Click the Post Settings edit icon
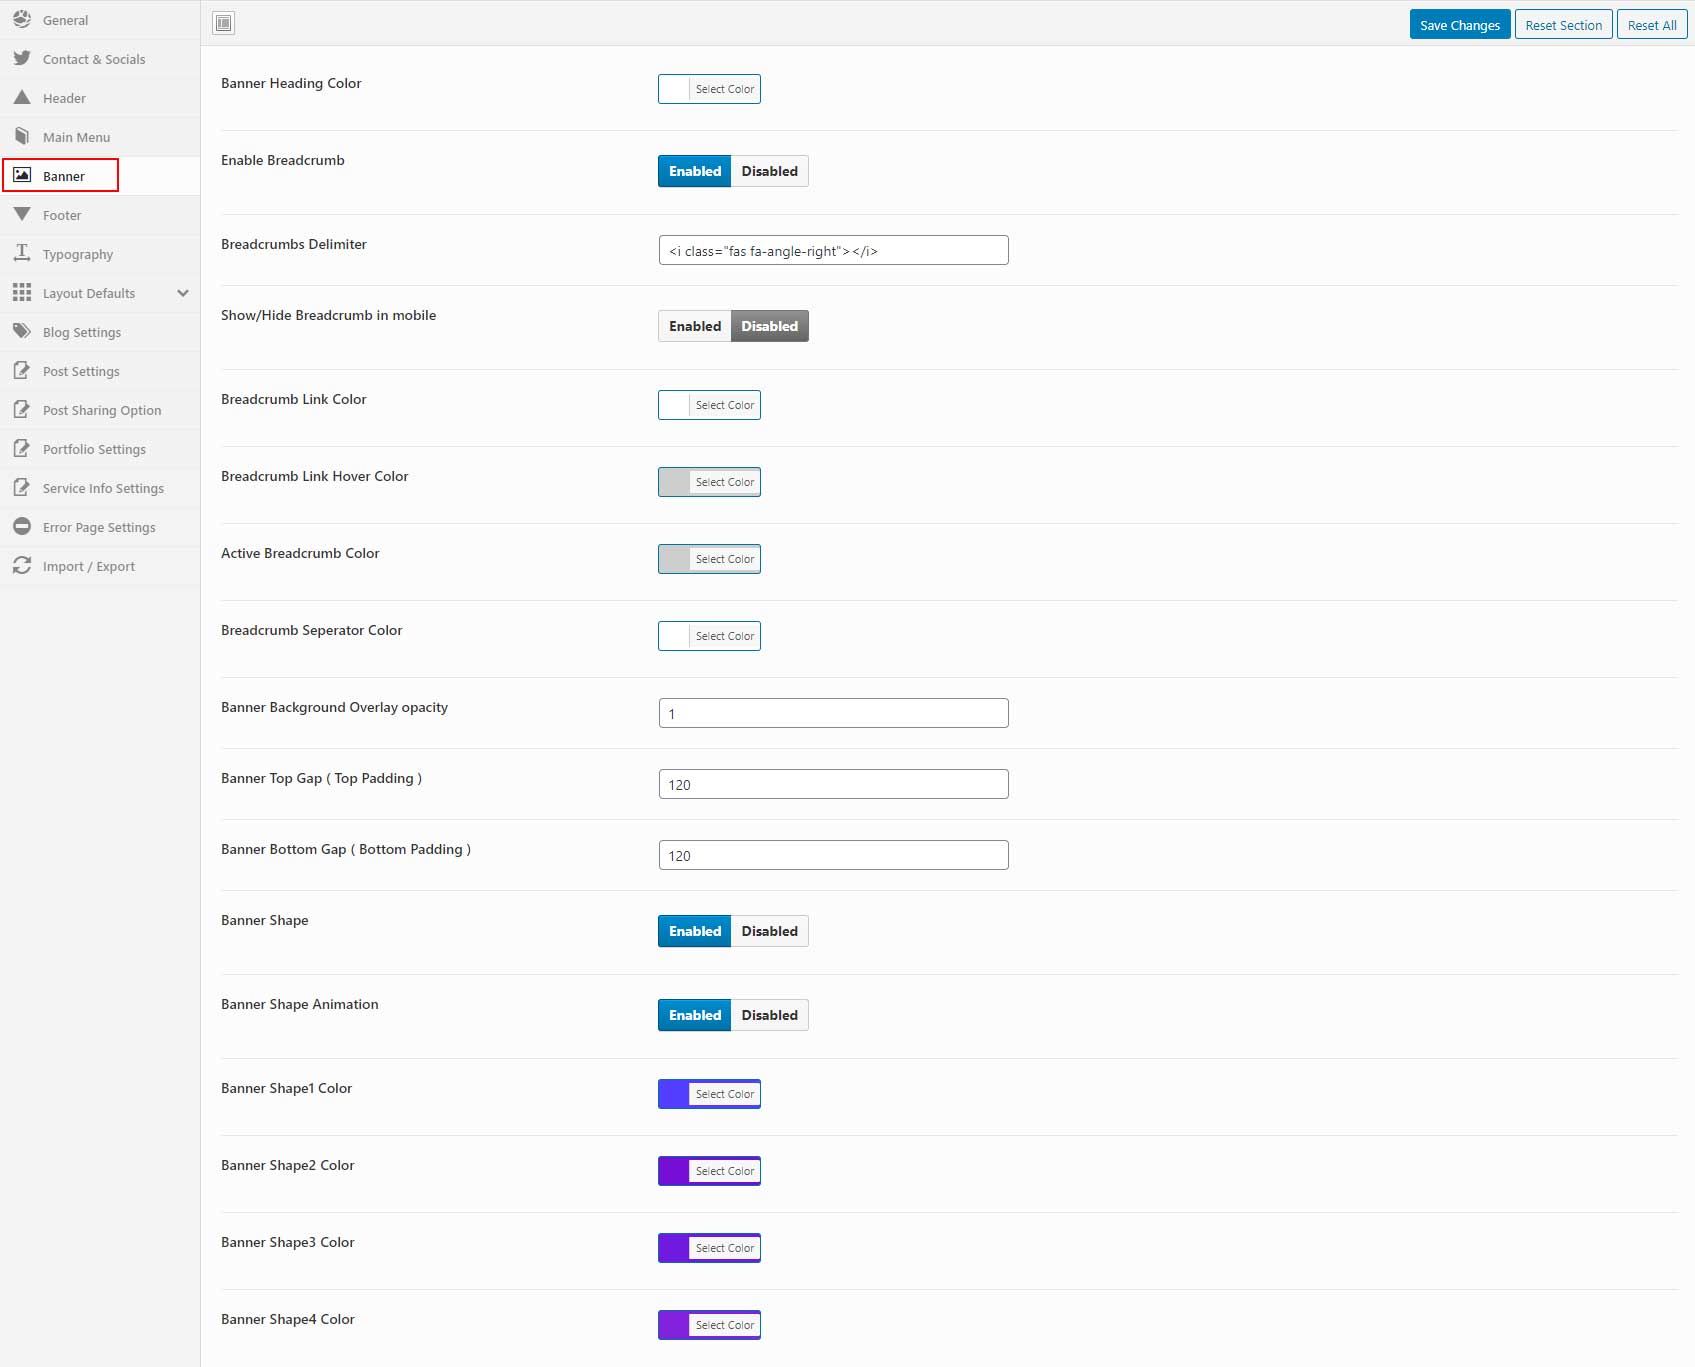 [22, 370]
